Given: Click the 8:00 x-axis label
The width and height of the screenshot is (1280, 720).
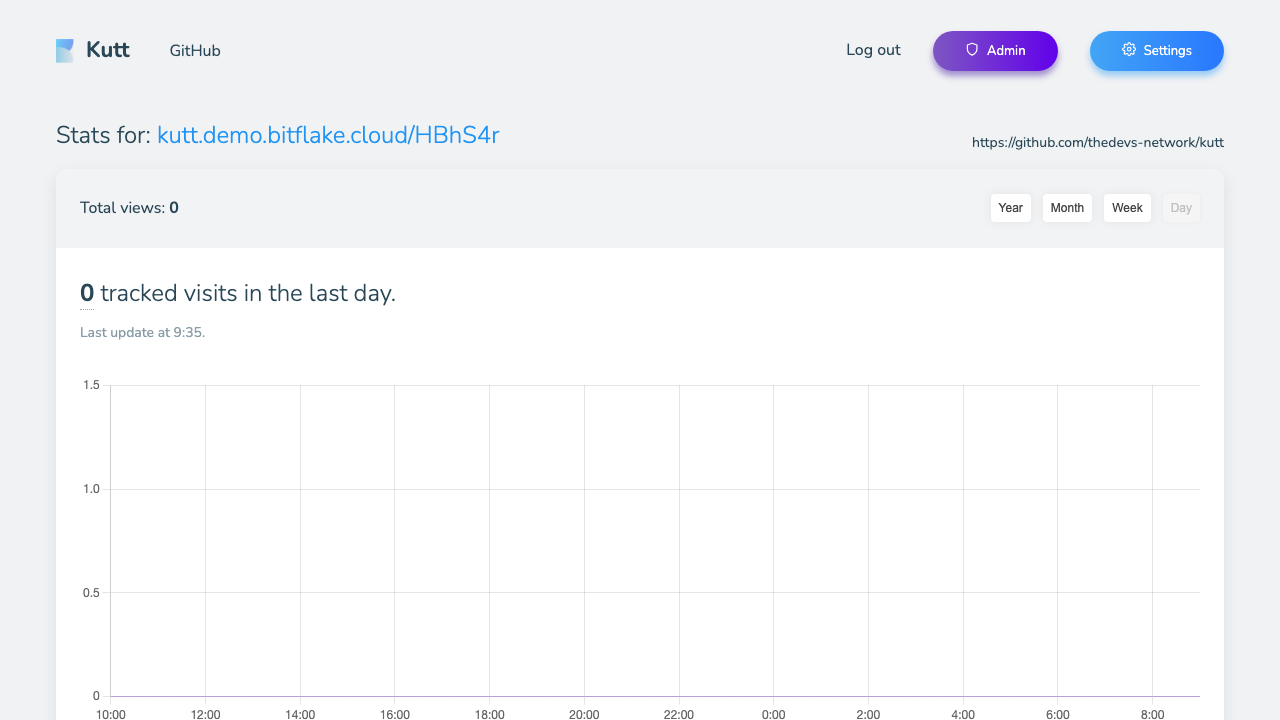Looking at the screenshot, I should click(x=1153, y=714).
